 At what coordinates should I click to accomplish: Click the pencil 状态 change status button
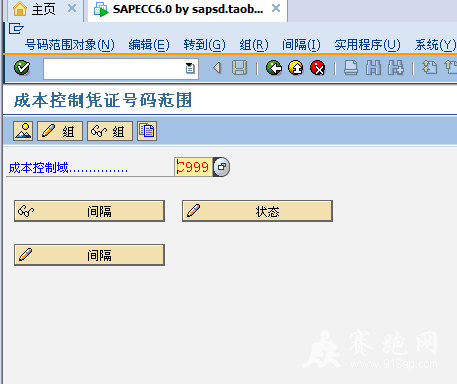click(257, 211)
